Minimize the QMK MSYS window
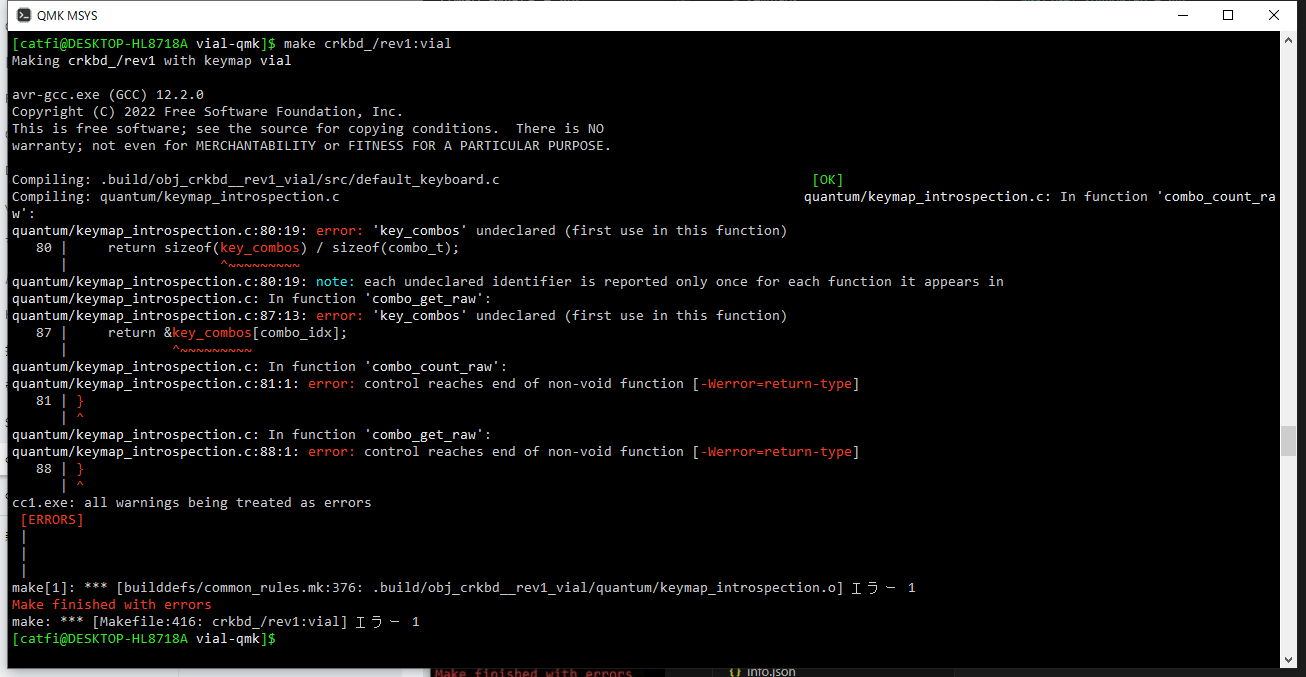 [1182, 15]
